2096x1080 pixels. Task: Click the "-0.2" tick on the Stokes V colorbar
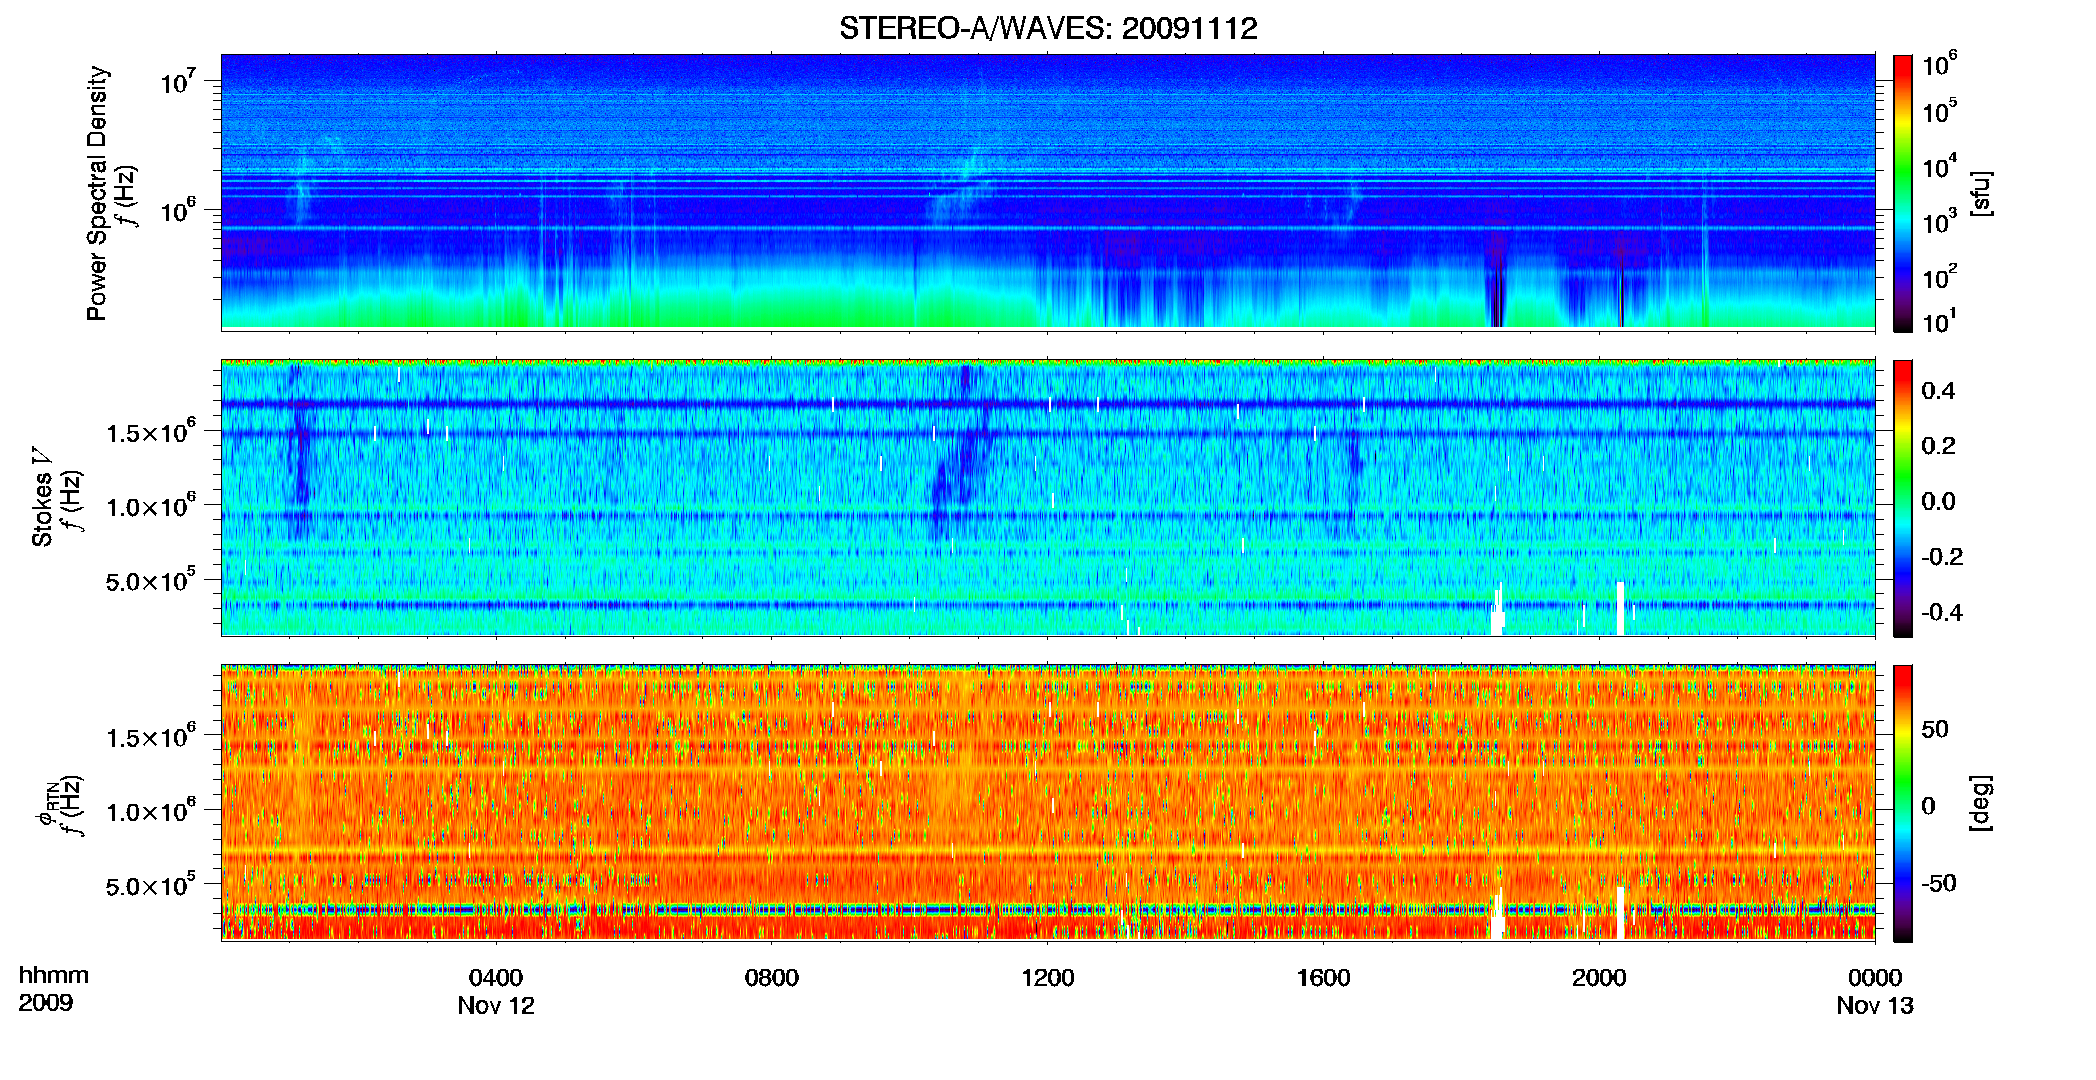coord(1942,557)
